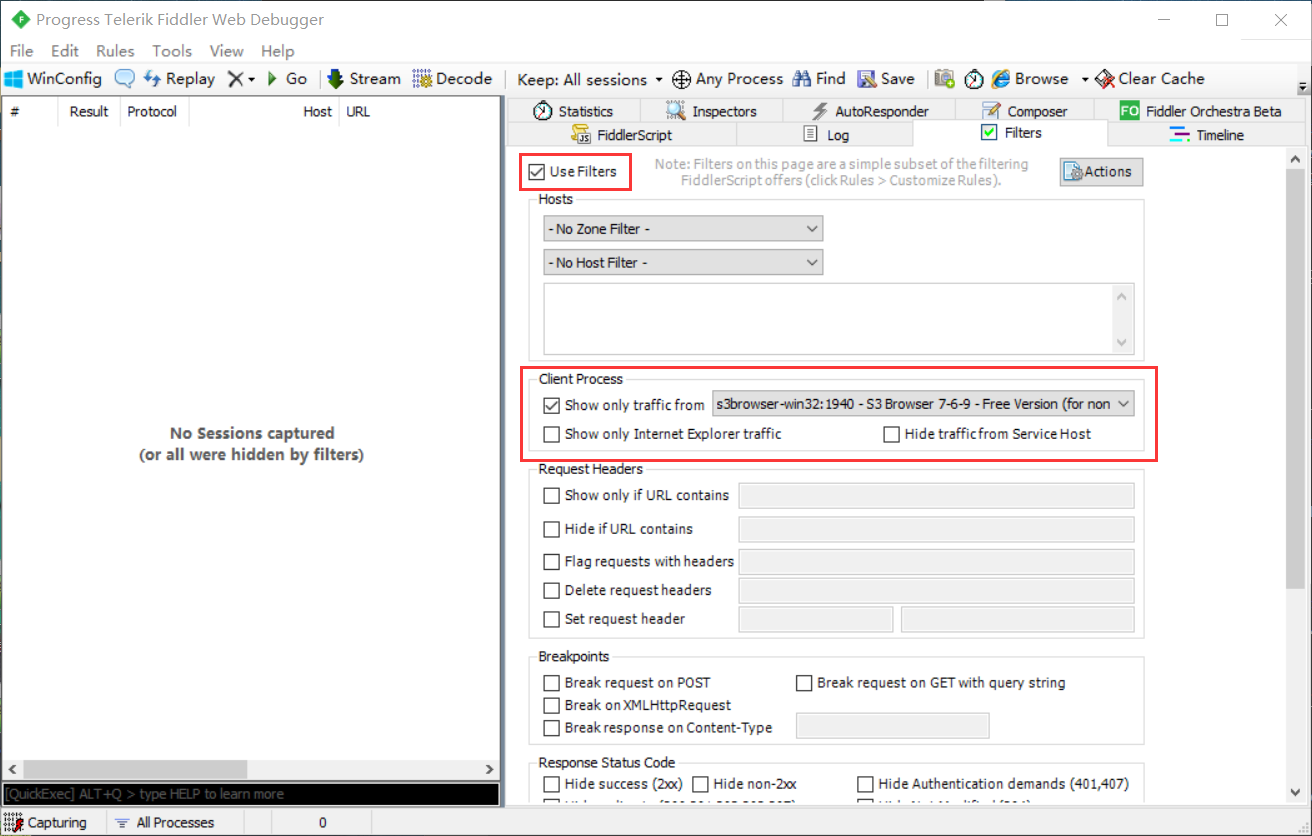Open the client process s3browser dropdown
The width and height of the screenshot is (1312, 836).
point(923,404)
